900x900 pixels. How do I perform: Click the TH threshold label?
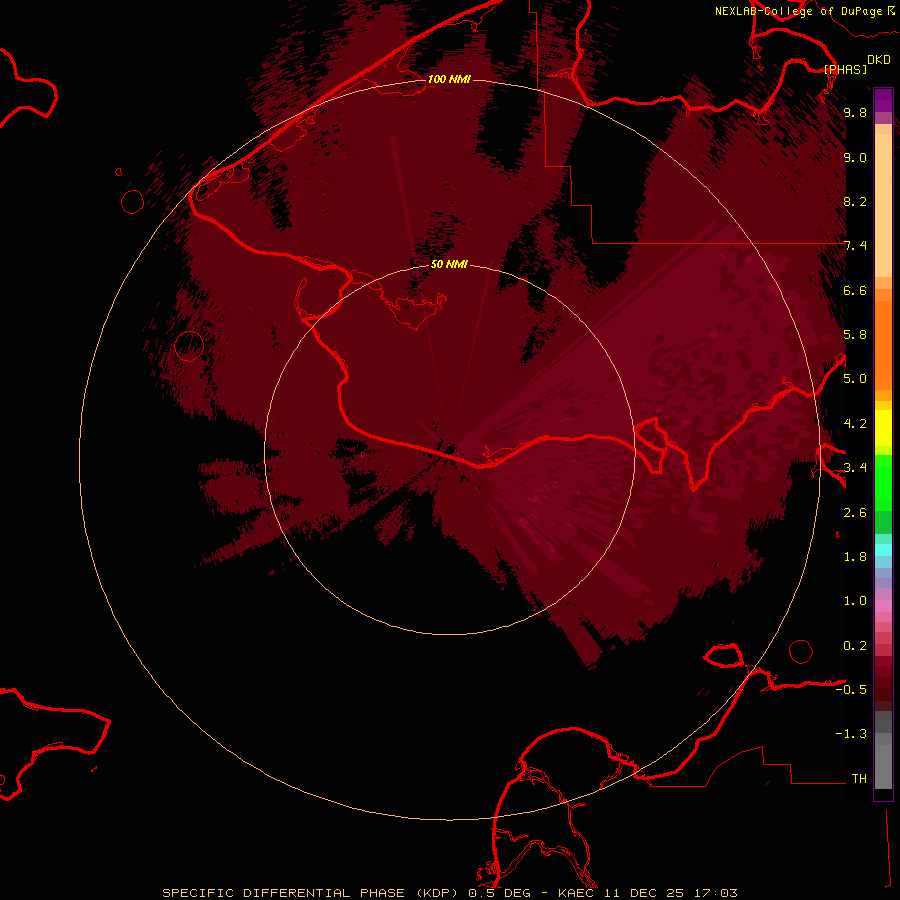pos(859,779)
